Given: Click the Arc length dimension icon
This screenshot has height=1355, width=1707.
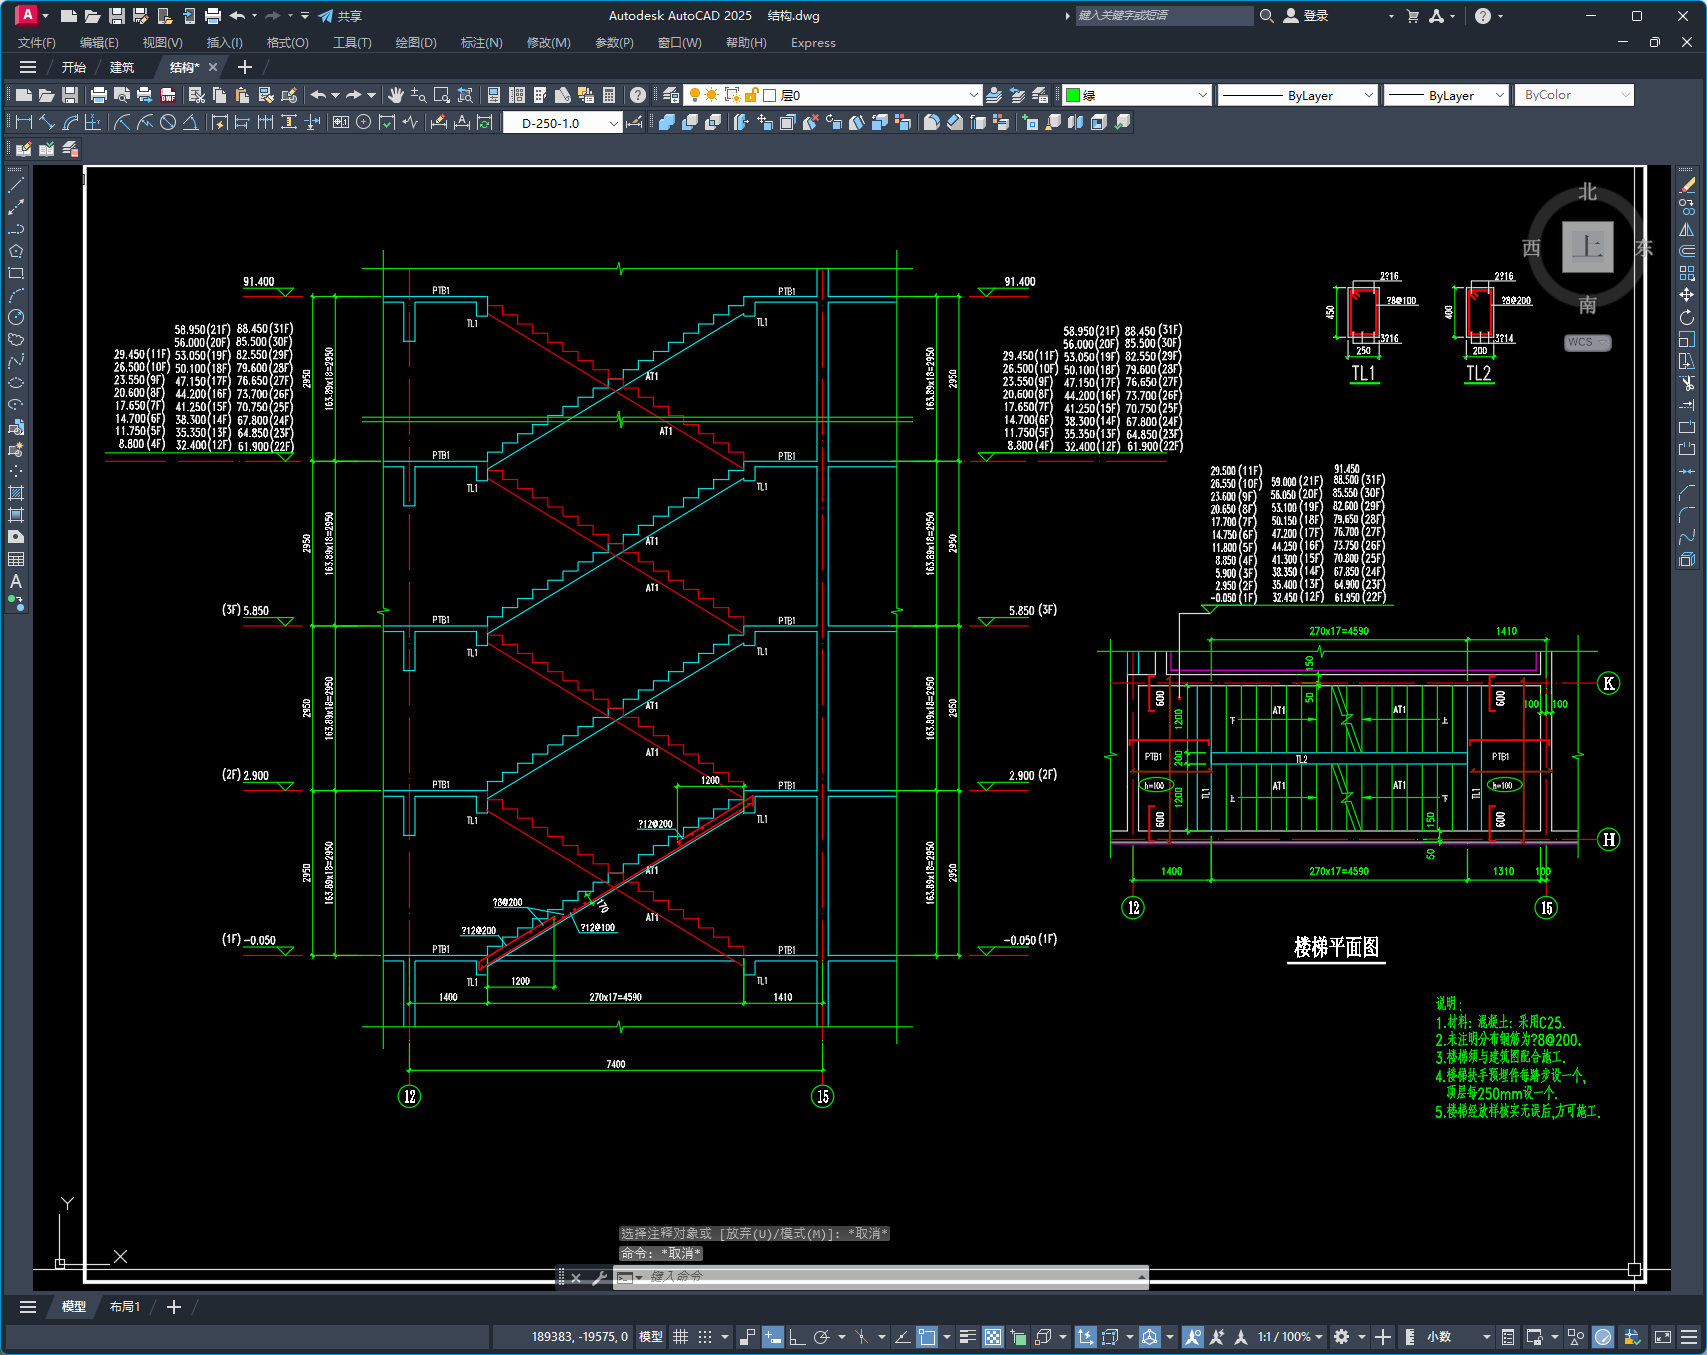Looking at the screenshot, I should (x=70, y=122).
